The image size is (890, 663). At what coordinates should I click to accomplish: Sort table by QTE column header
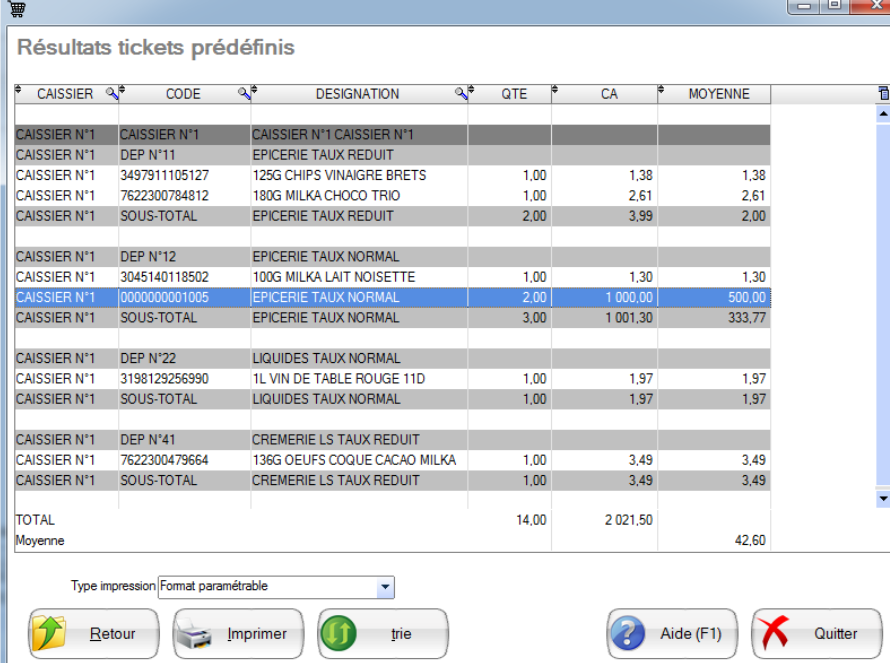point(513,94)
